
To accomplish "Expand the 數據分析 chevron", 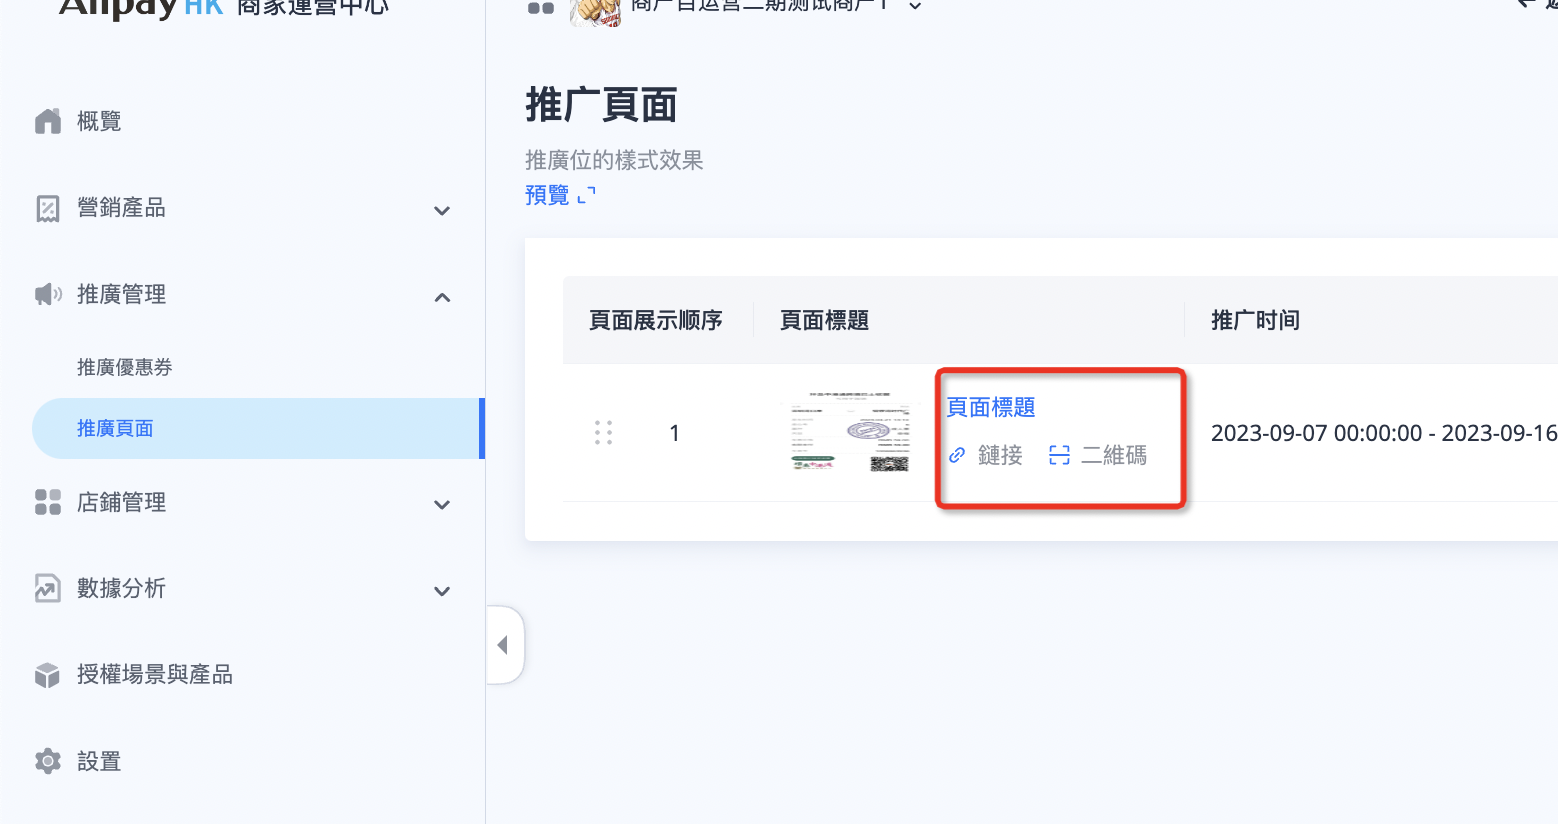I will [x=442, y=591].
